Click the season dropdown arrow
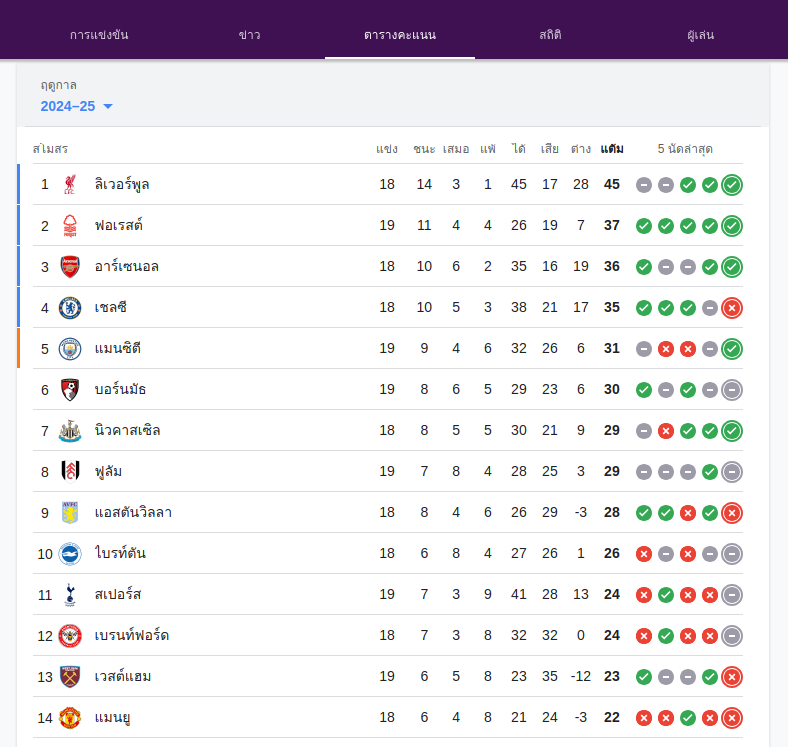The width and height of the screenshot is (788, 747). click(x=108, y=107)
